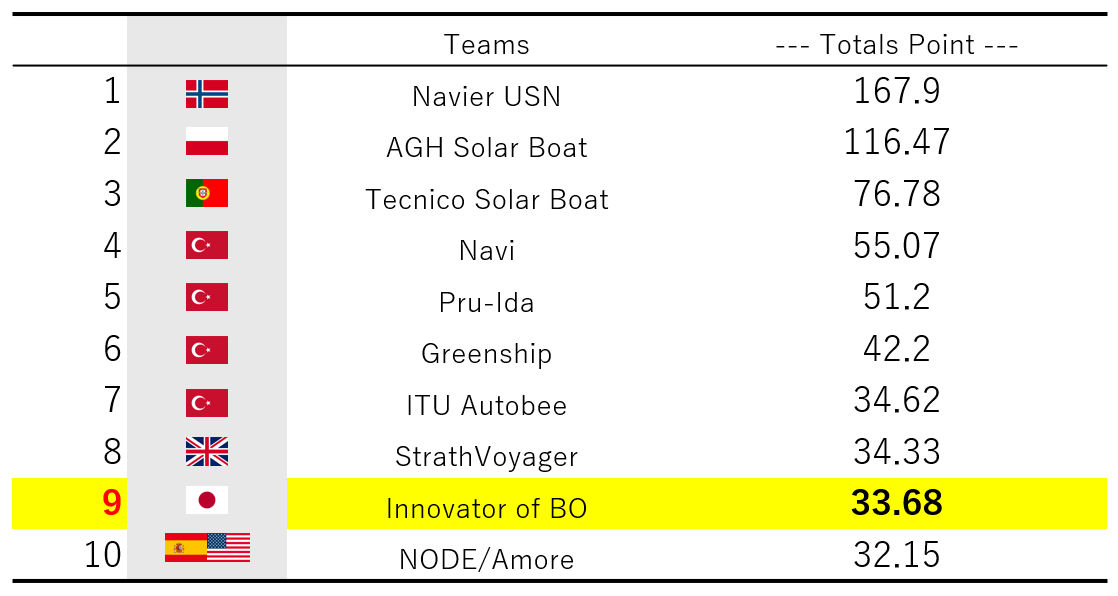Click the Turkey flag beside ITU Autobee
Image resolution: width=1118 pixels, height=596 pixels.
pos(207,403)
